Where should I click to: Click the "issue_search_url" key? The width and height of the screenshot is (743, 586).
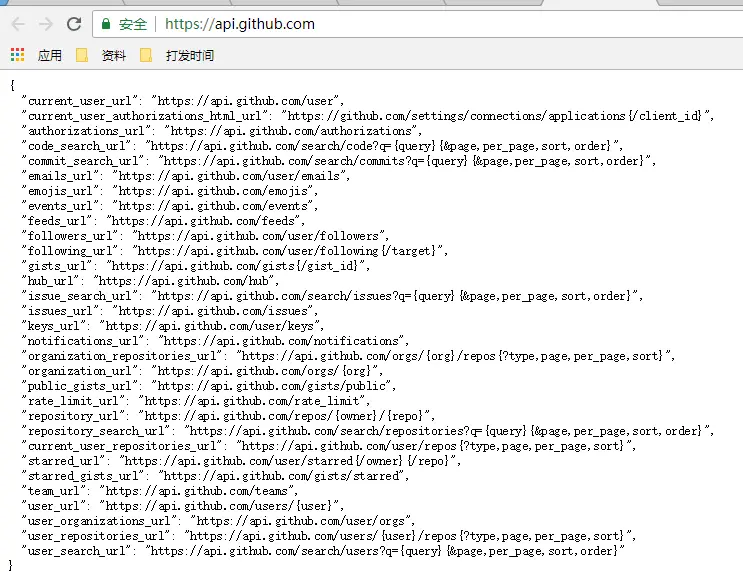[x=79, y=296]
